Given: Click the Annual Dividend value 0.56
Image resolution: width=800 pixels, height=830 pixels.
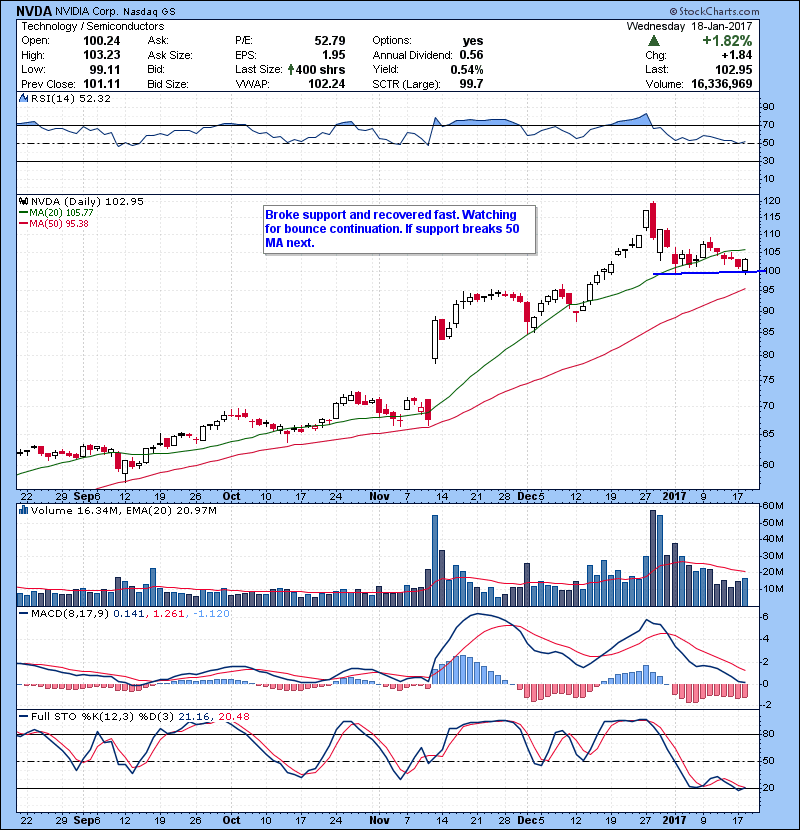Looking at the screenshot, I should 471,55.
